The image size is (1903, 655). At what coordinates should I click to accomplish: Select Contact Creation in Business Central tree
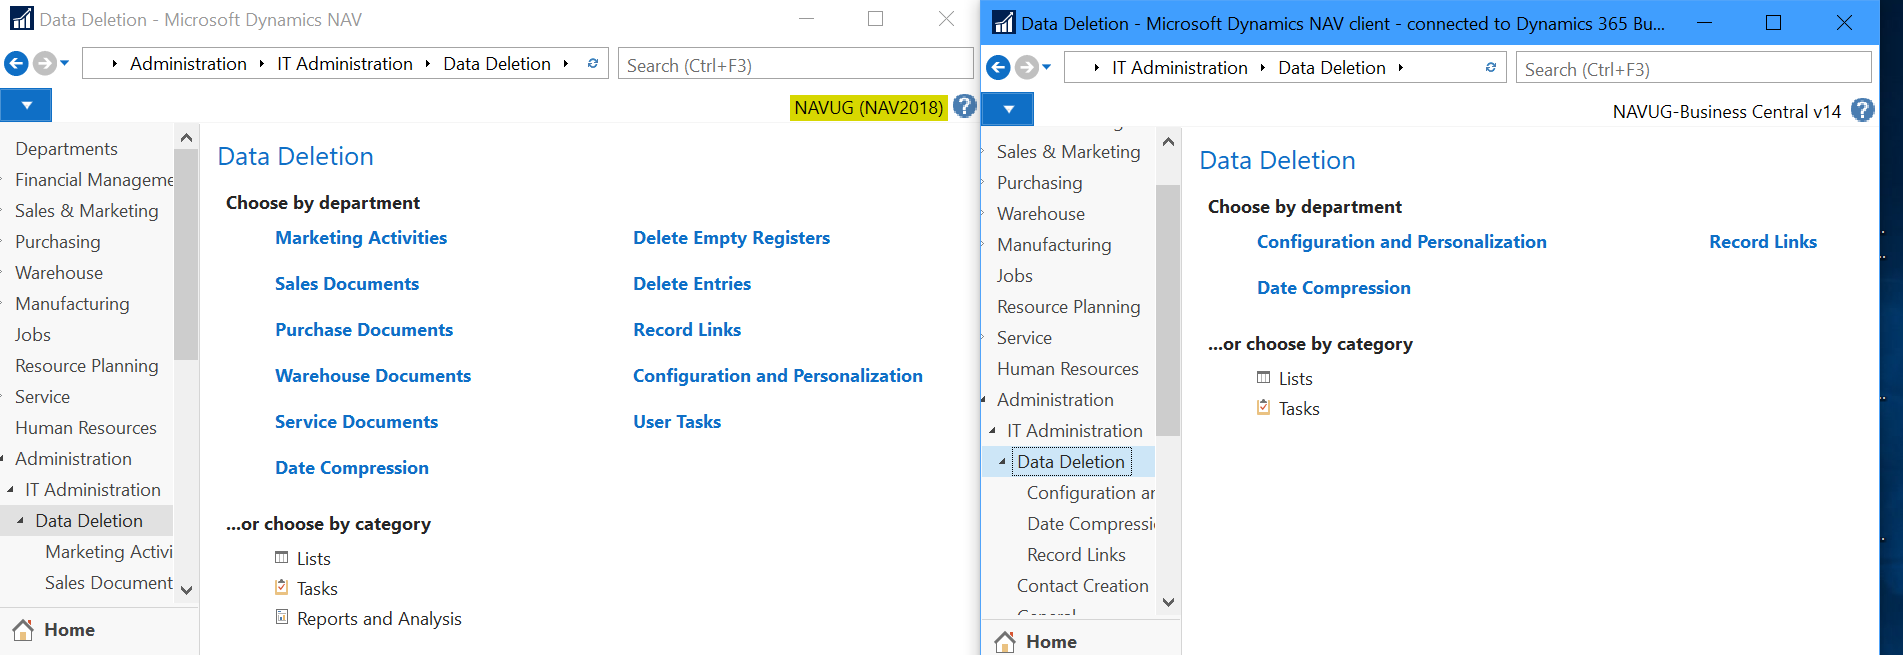1083,586
